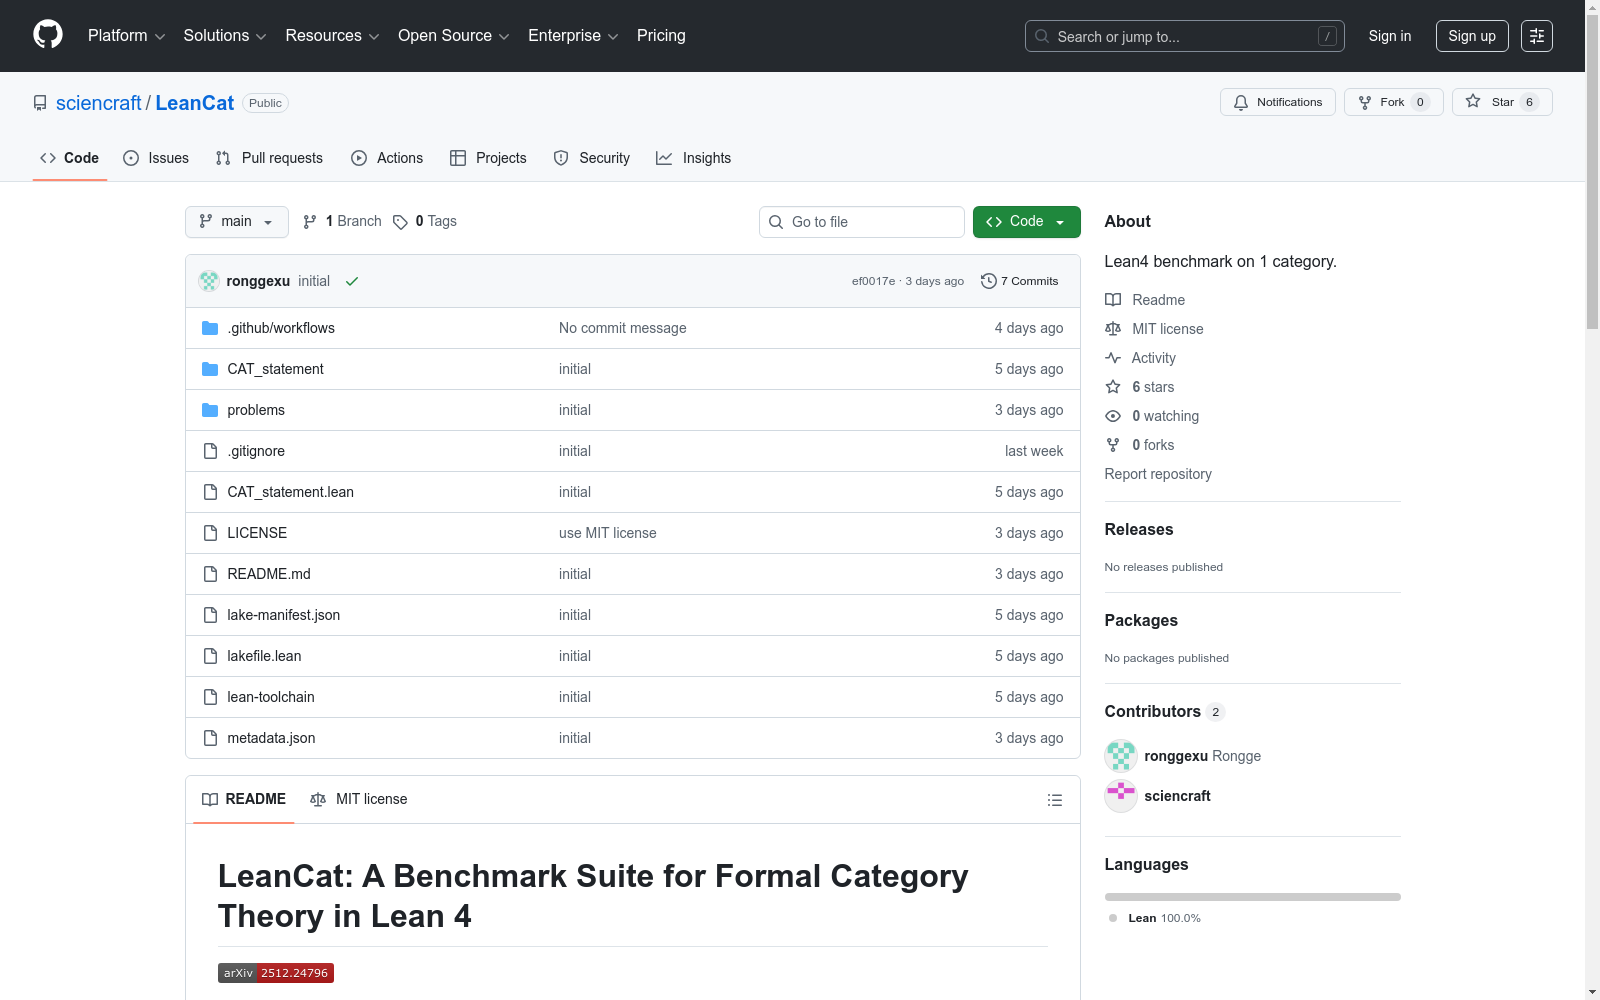
Task: Switch to the Security tab
Action: (592, 158)
